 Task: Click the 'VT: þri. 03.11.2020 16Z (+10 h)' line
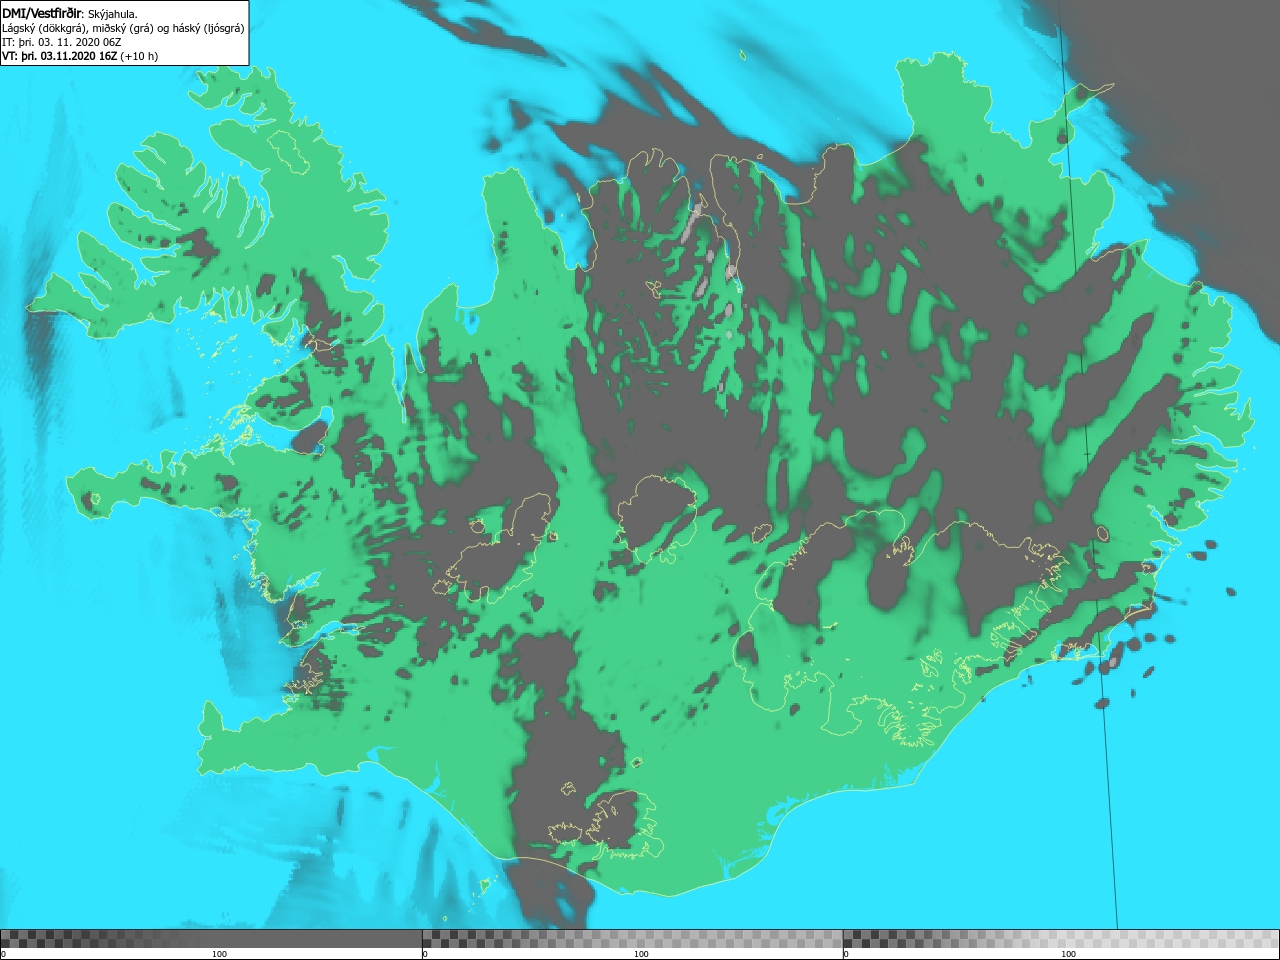click(x=80, y=56)
